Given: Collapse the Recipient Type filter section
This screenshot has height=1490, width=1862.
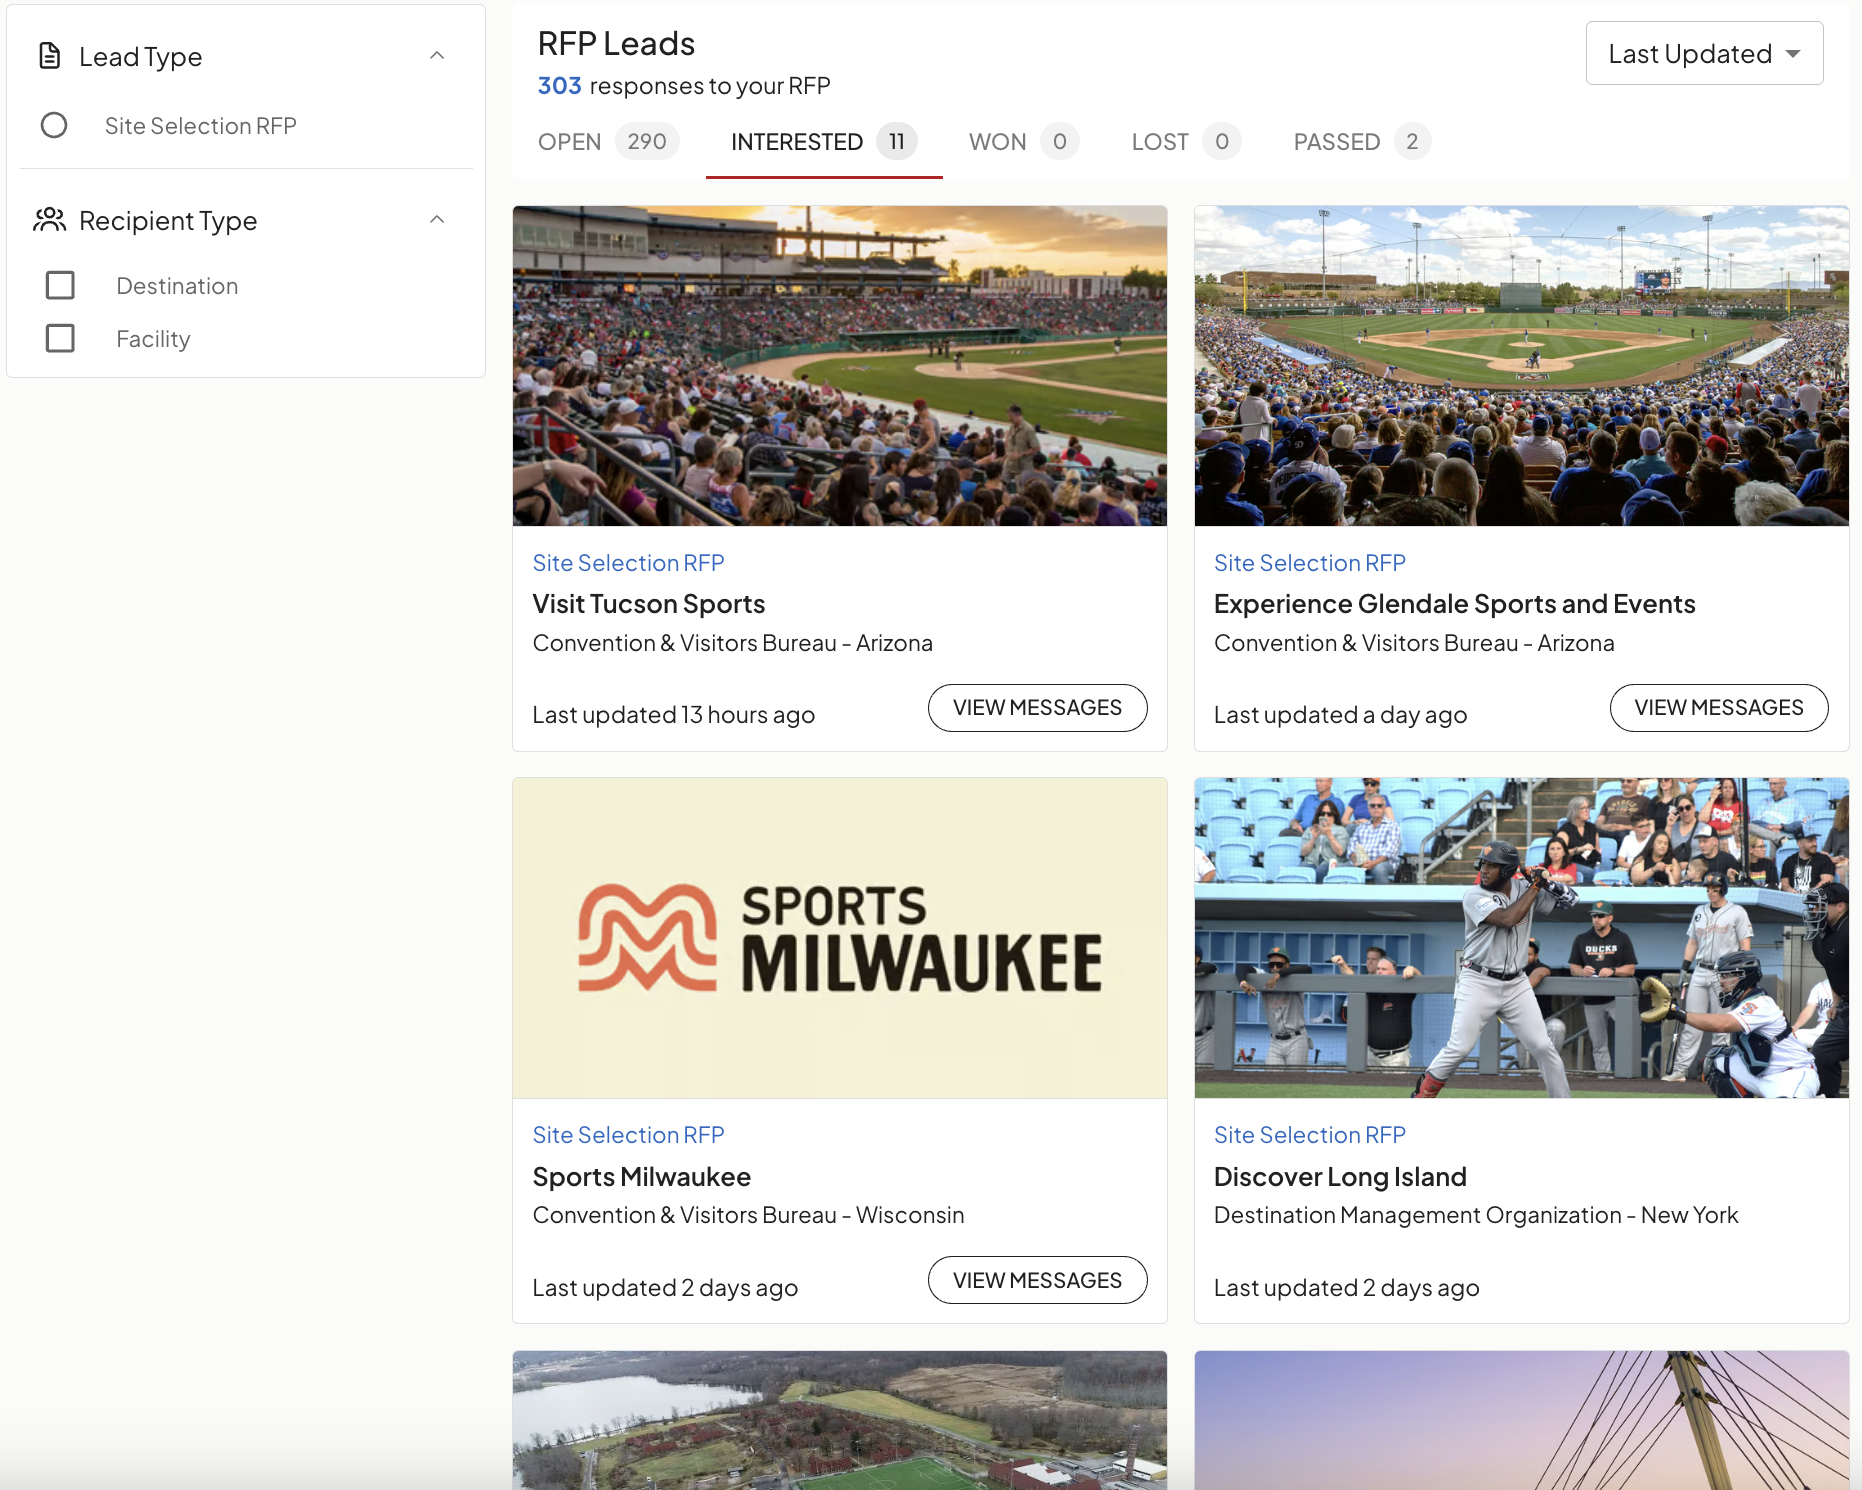Looking at the screenshot, I should [437, 220].
